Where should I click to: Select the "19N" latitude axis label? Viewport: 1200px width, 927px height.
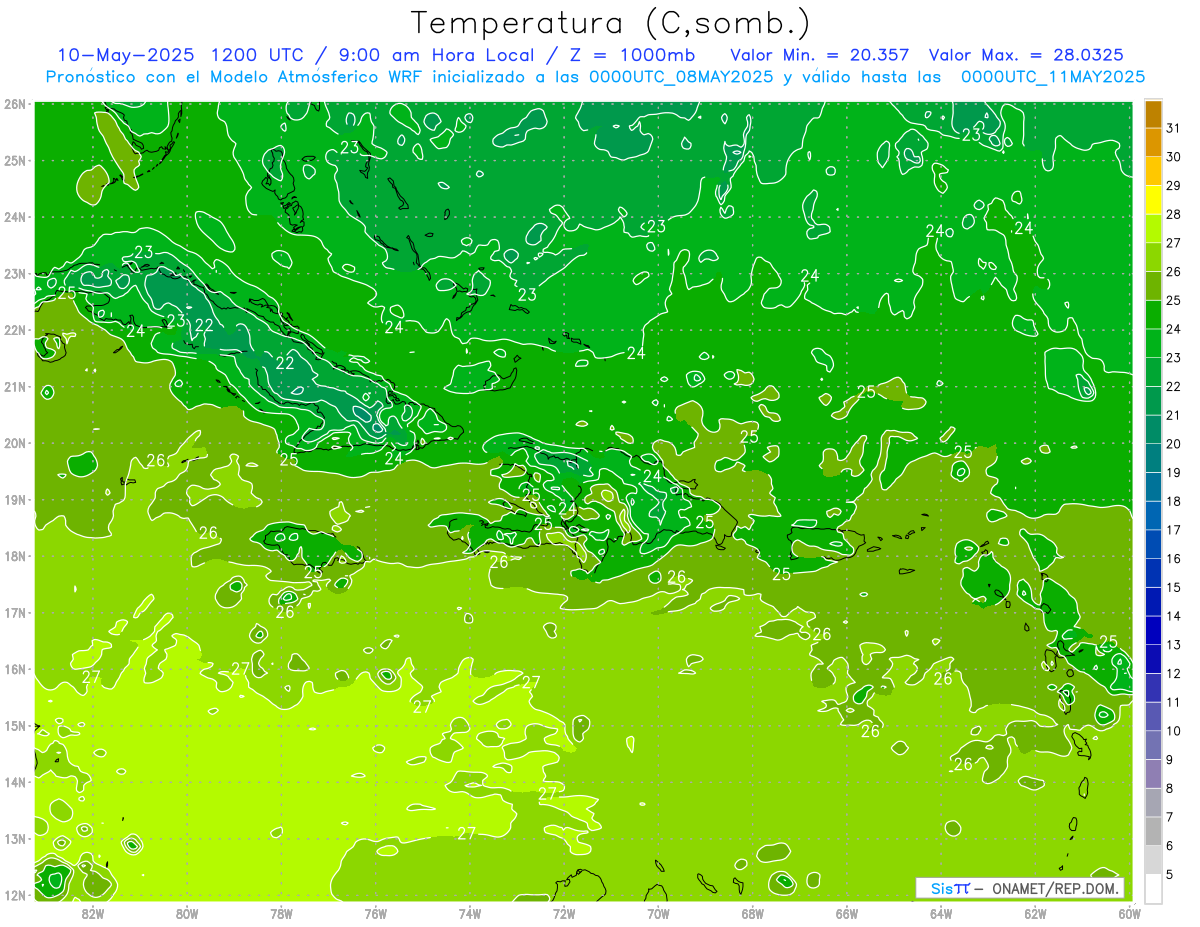pyautogui.click(x=15, y=500)
